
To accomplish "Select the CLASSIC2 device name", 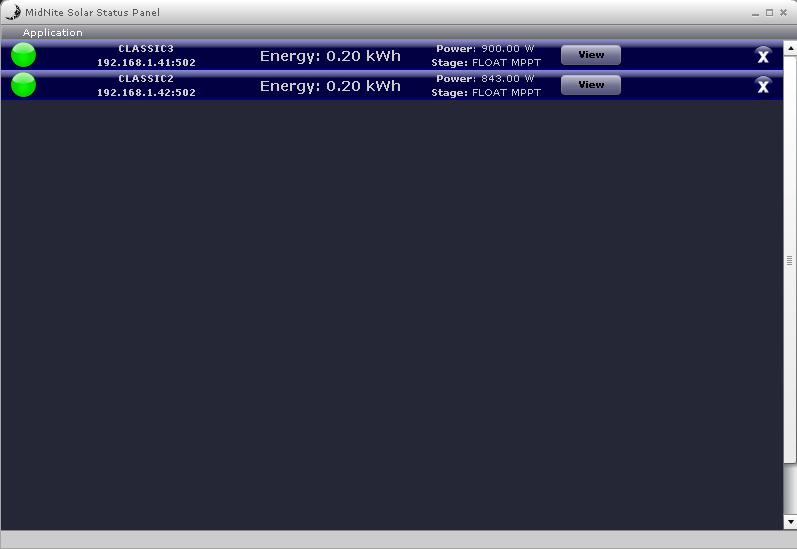I will (x=146, y=79).
